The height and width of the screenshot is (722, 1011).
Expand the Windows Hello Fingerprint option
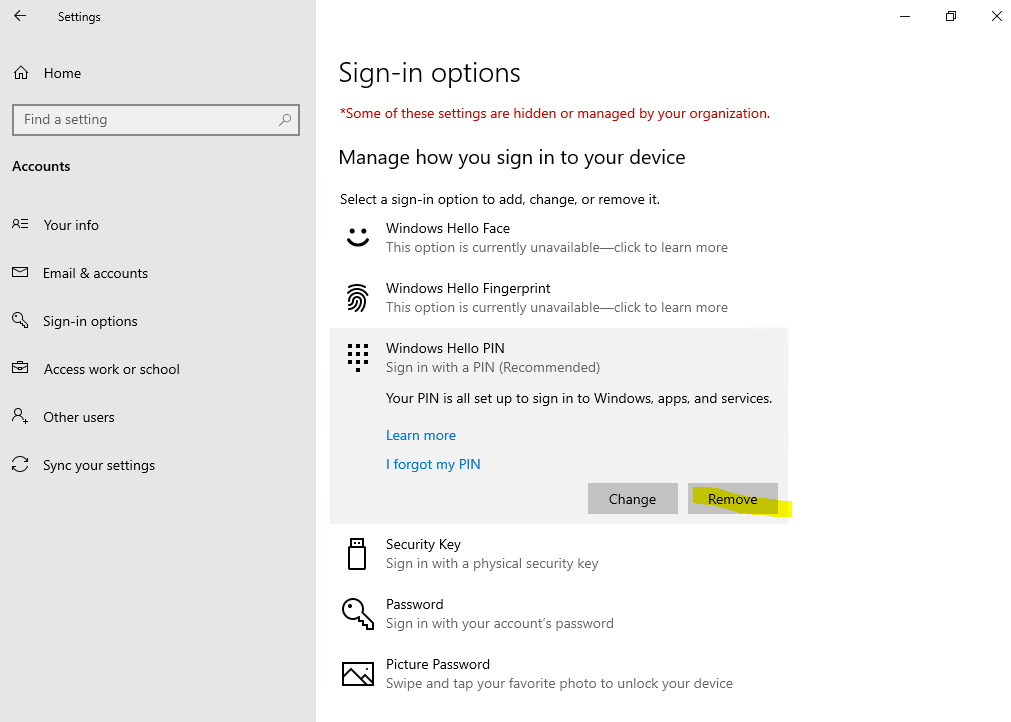coord(559,298)
